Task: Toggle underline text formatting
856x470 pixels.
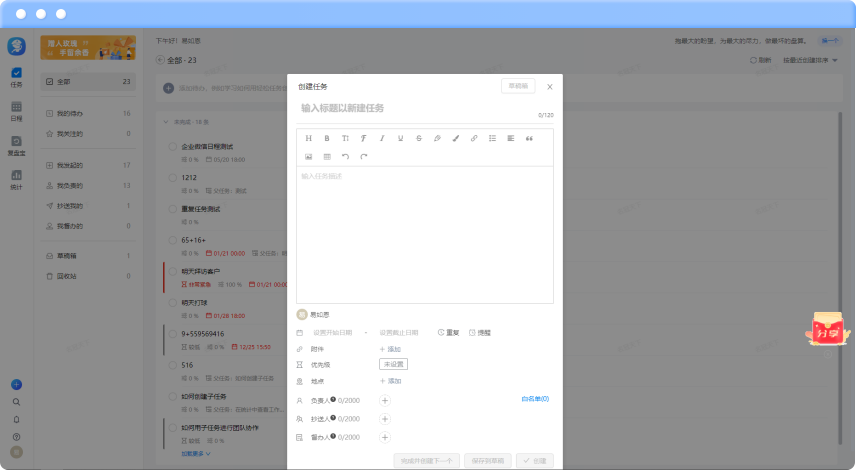Action: [400, 138]
